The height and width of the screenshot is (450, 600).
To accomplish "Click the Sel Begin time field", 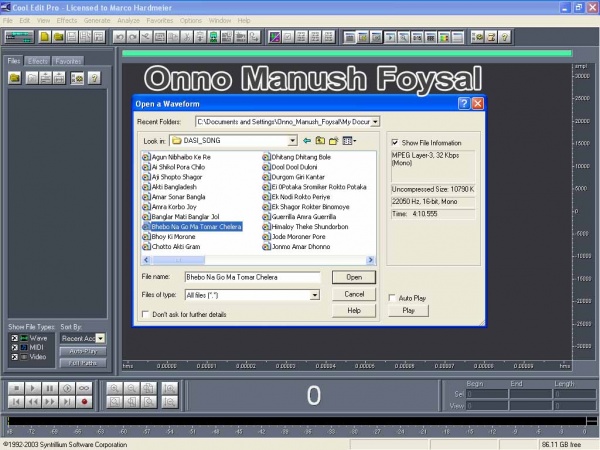I will tap(487, 394).
